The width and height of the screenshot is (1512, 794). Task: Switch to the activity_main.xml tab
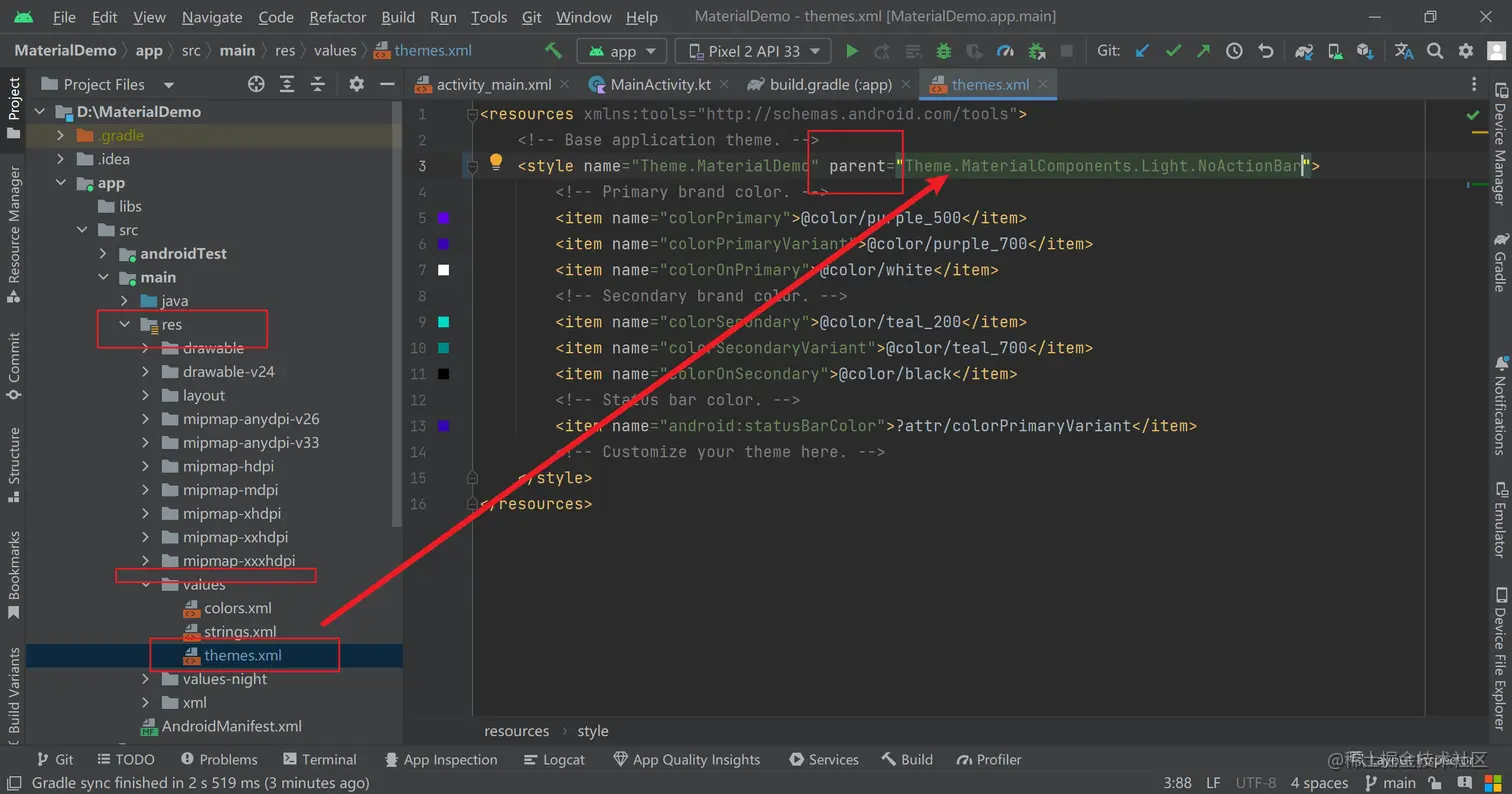pyautogui.click(x=494, y=85)
